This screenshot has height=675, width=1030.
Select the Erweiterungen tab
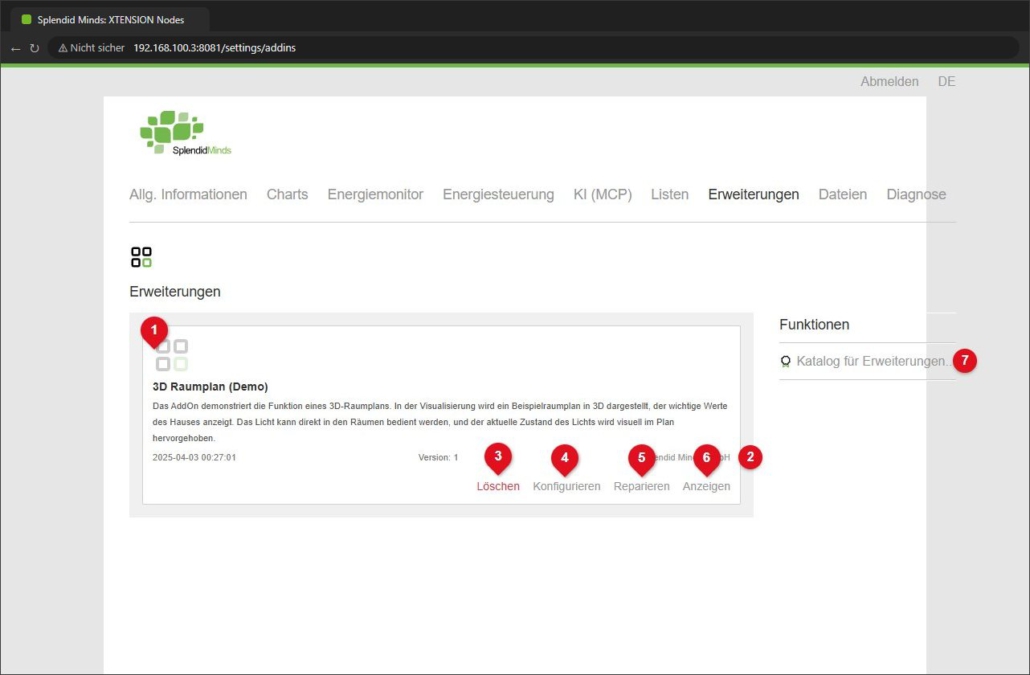pos(753,194)
